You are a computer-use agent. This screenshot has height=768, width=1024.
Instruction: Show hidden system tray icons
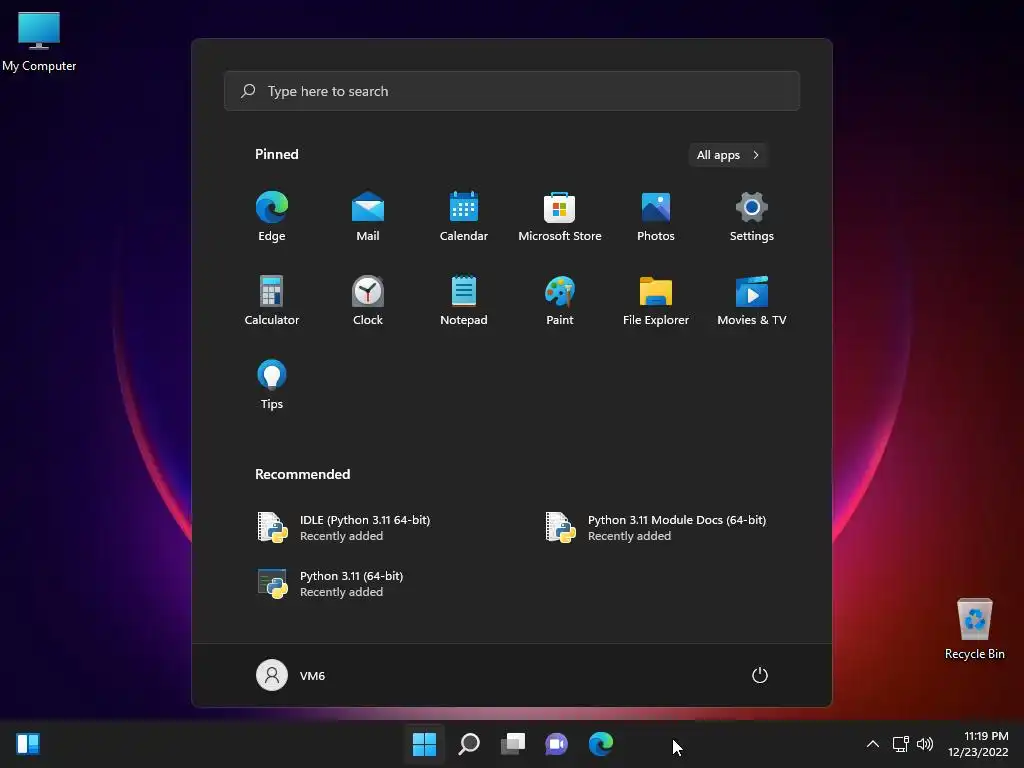[x=872, y=744]
